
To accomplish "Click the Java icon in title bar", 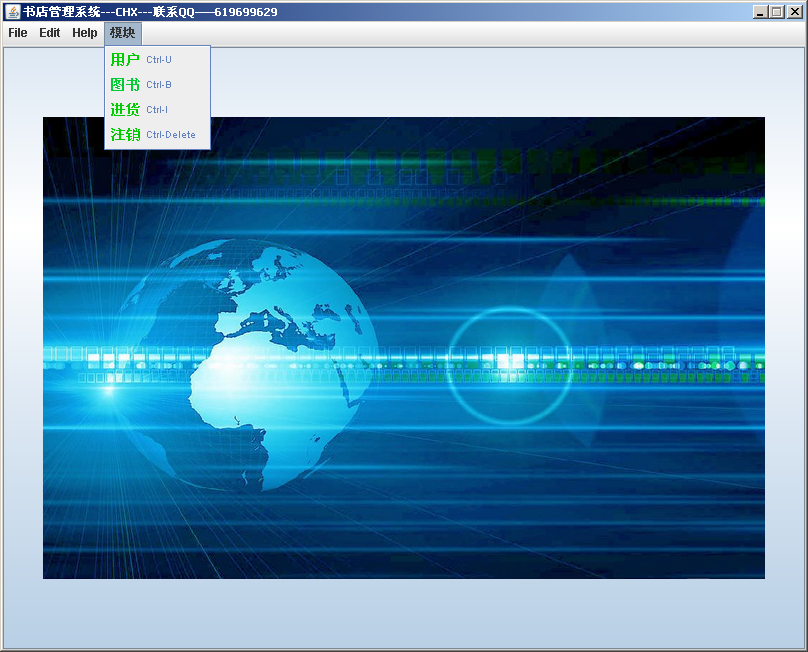I will coord(12,11).
